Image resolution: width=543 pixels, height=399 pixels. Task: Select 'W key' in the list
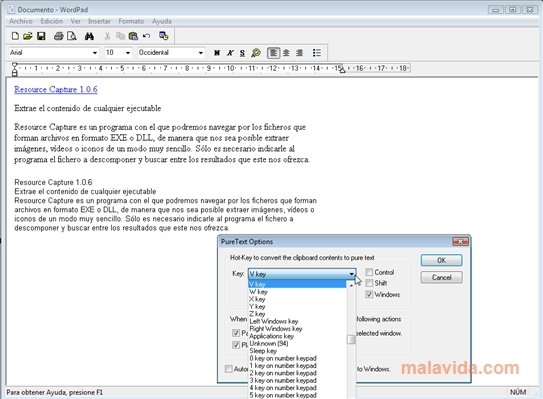[x=297, y=292]
